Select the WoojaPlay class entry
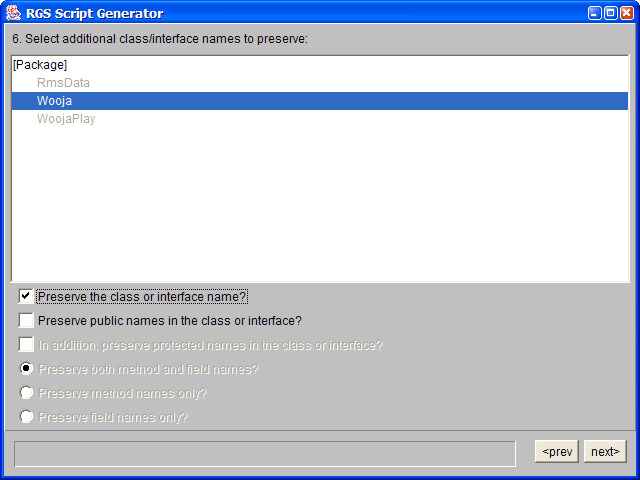This screenshot has width=640, height=480. (66, 118)
